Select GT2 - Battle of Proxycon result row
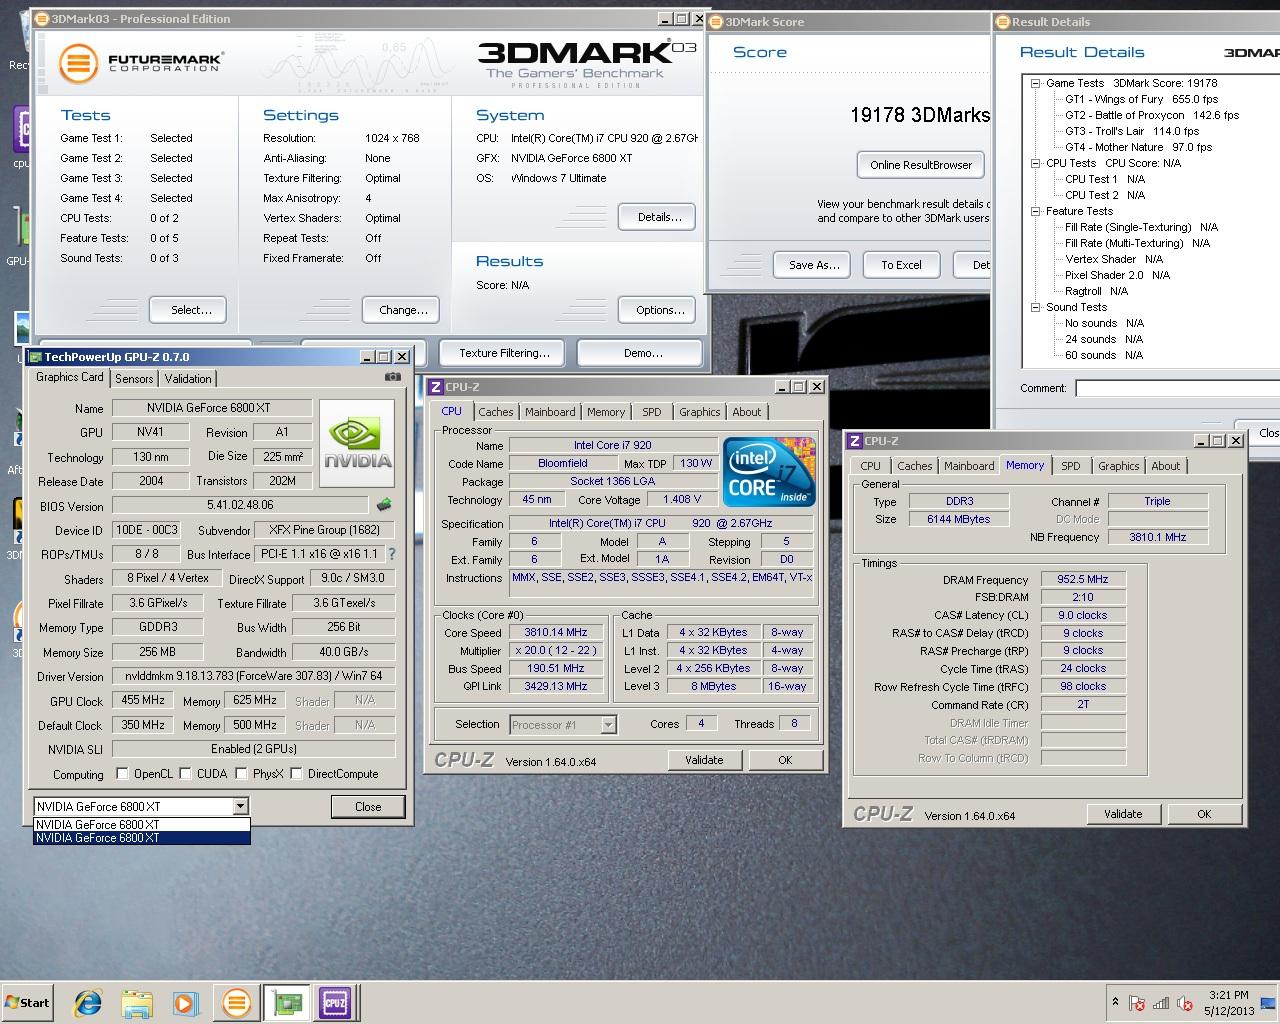 pos(1151,115)
